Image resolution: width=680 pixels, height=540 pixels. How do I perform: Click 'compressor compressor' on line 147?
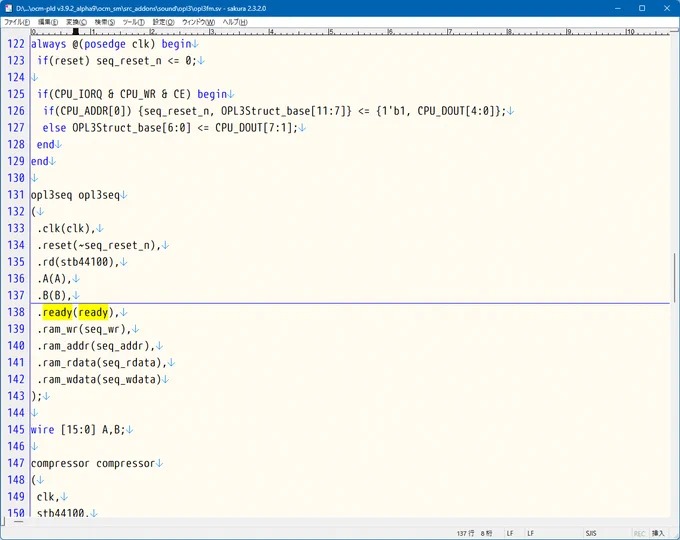93,463
